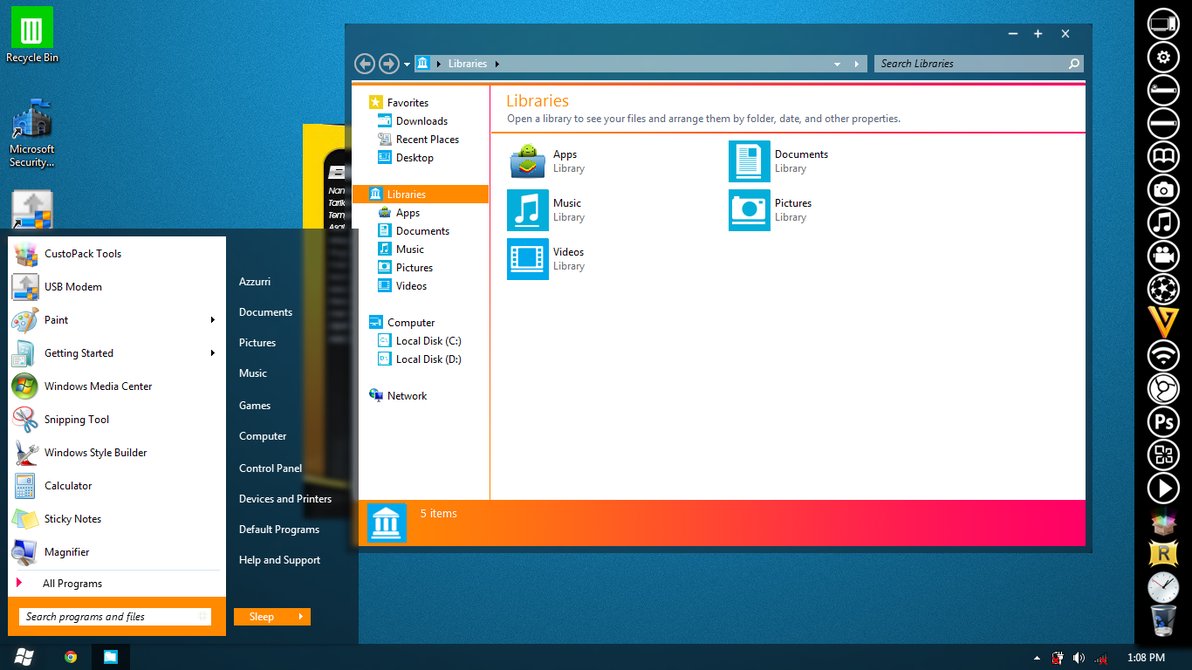Open the Photoshop icon in the right dock

[x=1163, y=422]
